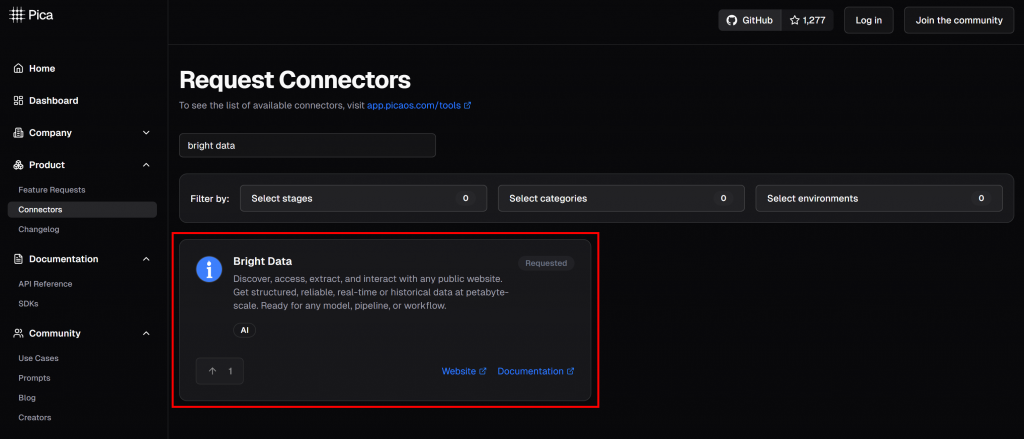Image resolution: width=1024 pixels, height=439 pixels.
Task: Open the Select categories filter dropdown
Action: tap(620, 198)
